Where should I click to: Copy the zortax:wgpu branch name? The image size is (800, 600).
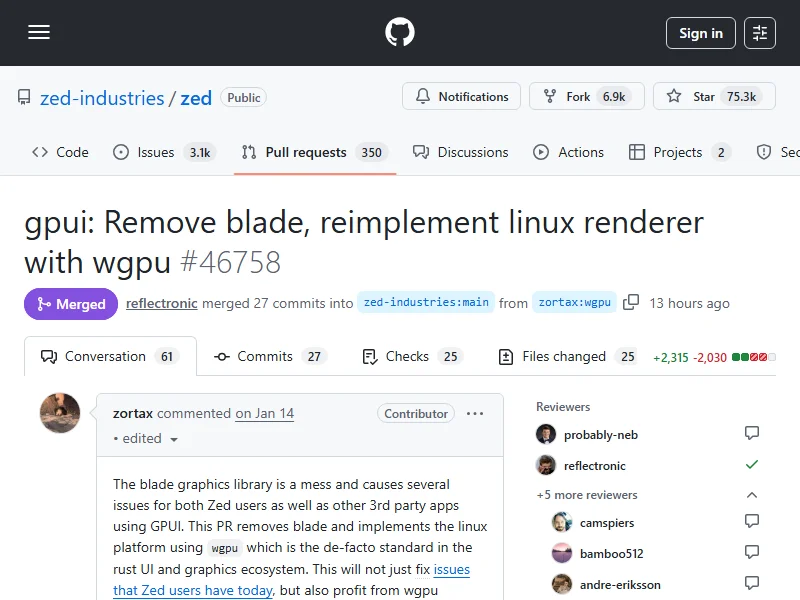click(631, 303)
